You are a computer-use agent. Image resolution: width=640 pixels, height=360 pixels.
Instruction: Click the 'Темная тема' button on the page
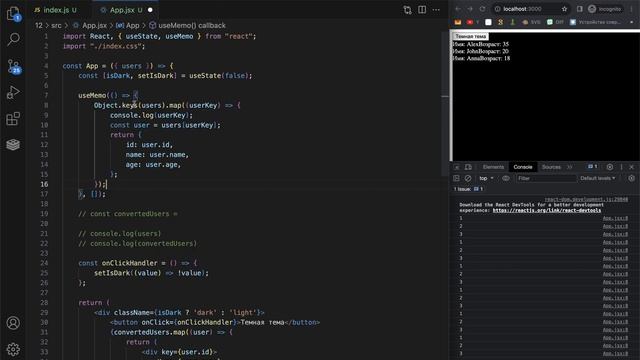471,36
